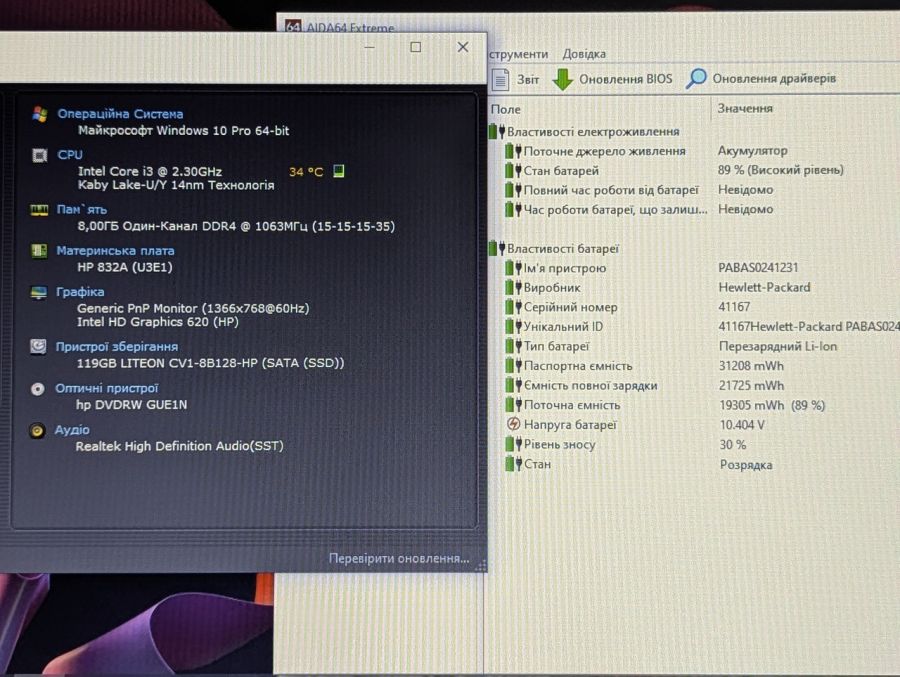Select the text Майкрософт Windows 10 Pro 64-bit
This screenshot has width=900, height=677.
pyautogui.click(x=184, y=130)
